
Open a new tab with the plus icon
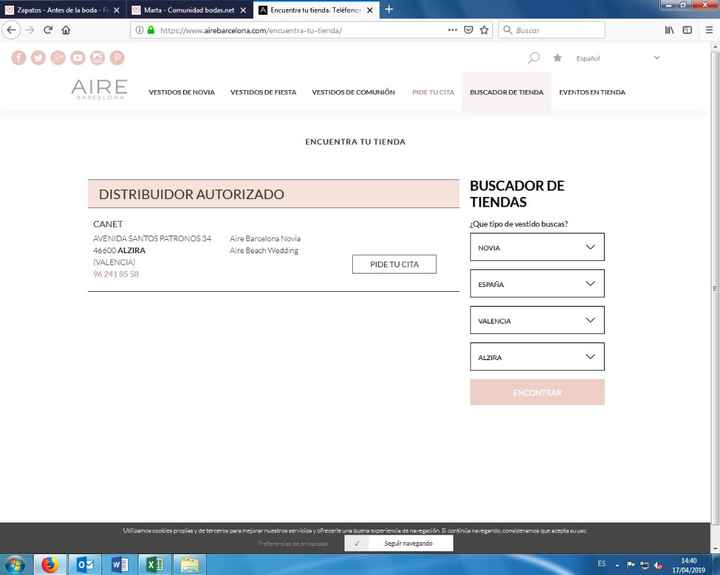pyautogui.click(x=389, y=9)
